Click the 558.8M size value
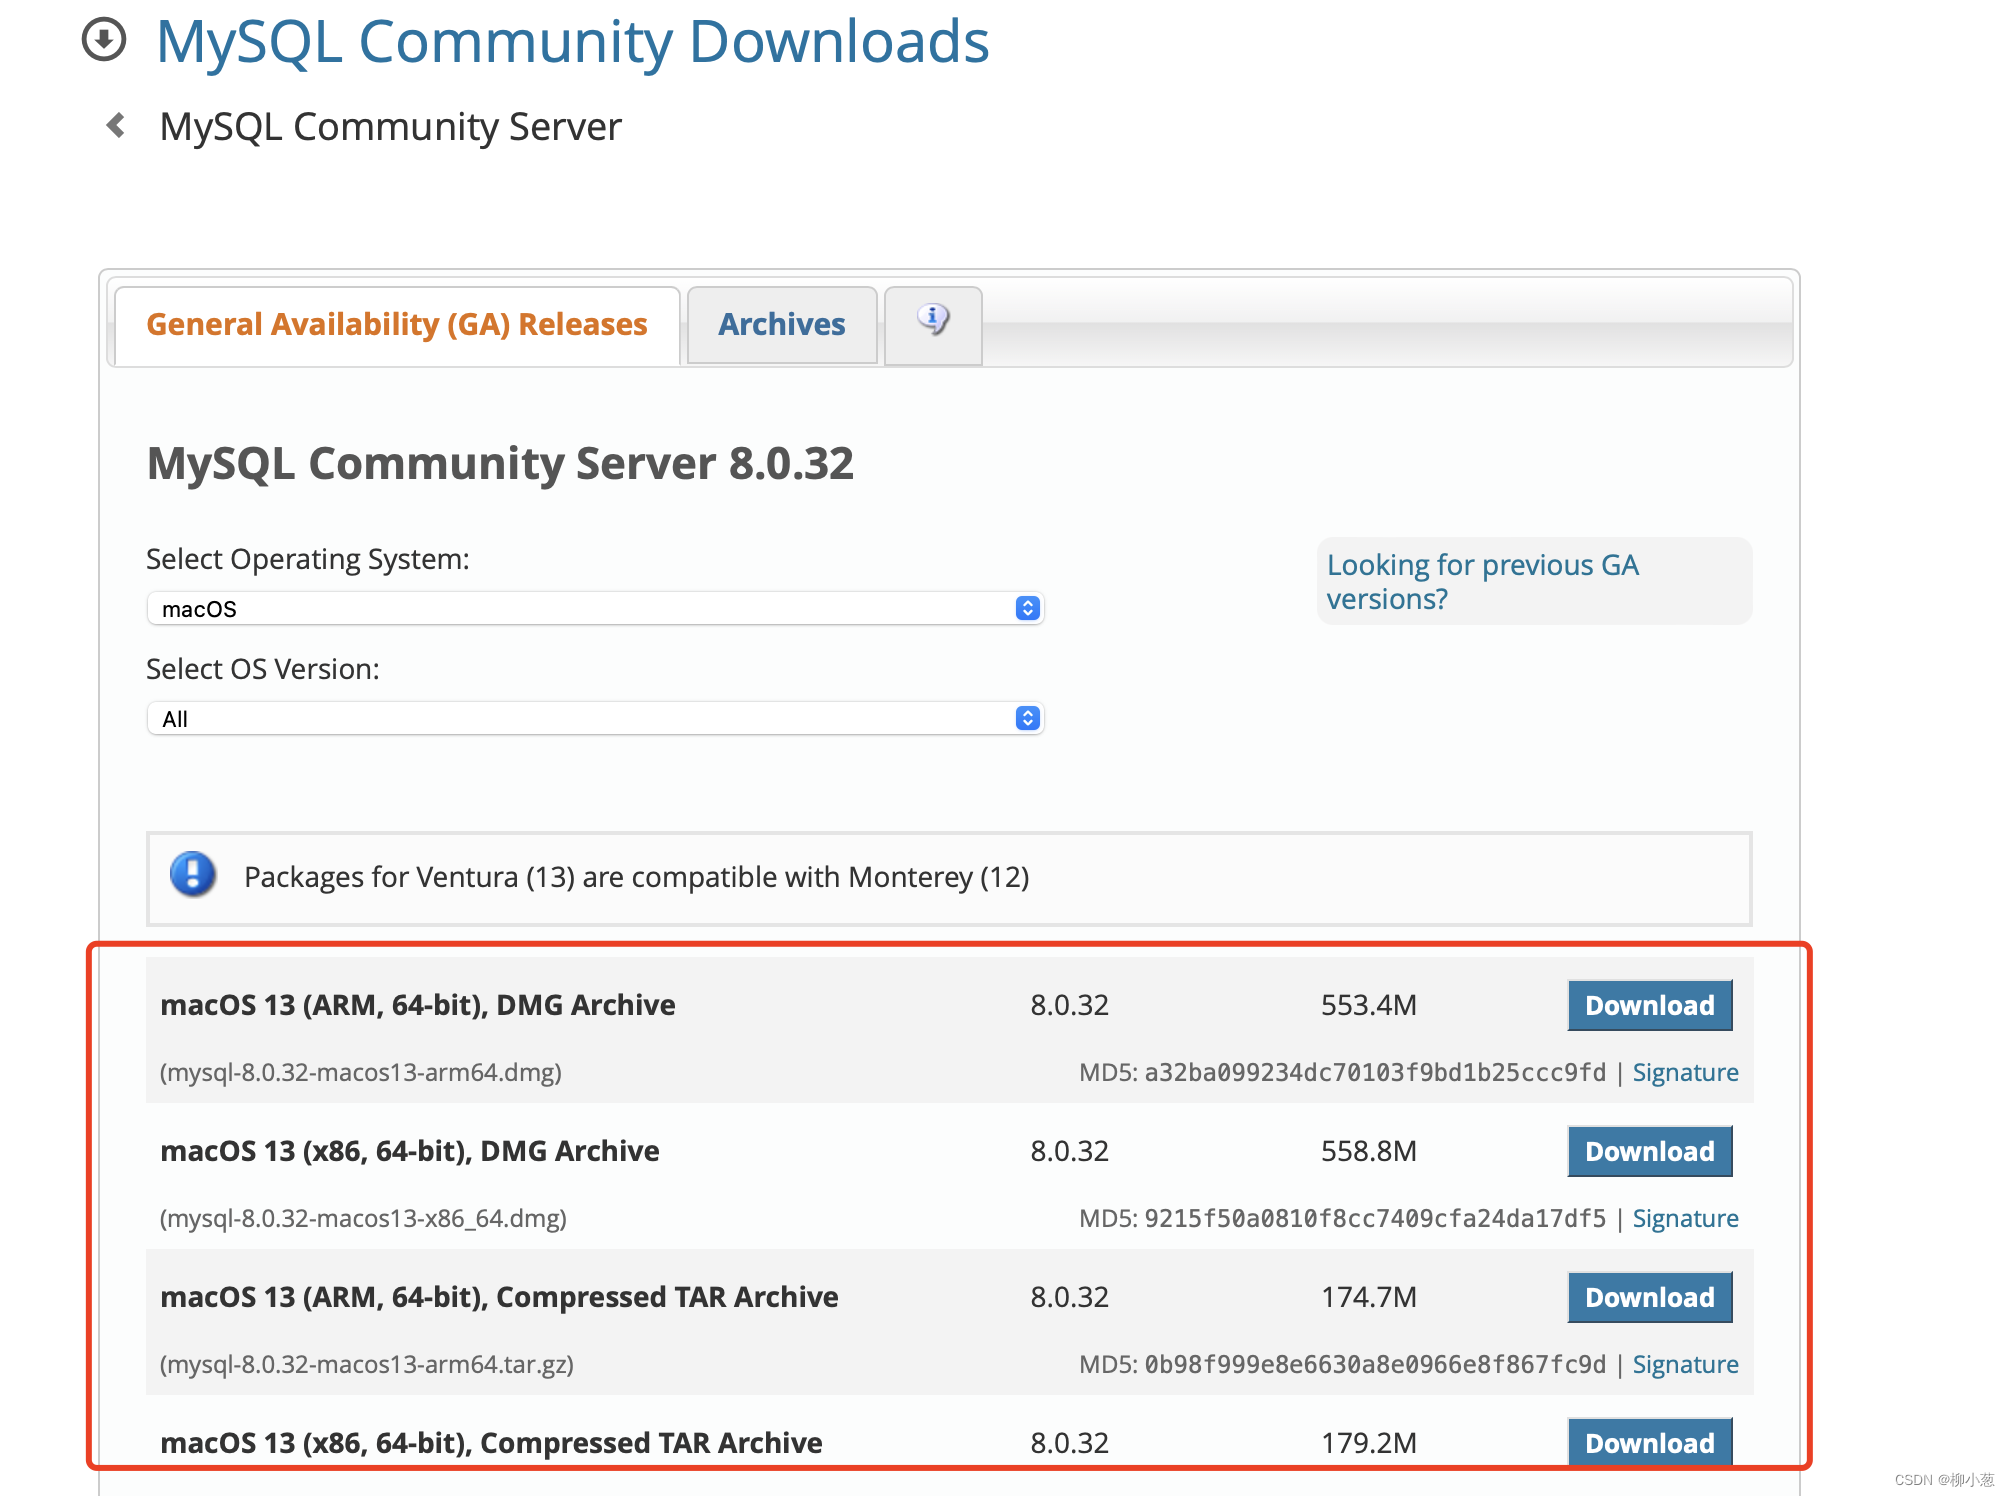This screenshot has height=1496, width=2010. click(1369, 1151)
